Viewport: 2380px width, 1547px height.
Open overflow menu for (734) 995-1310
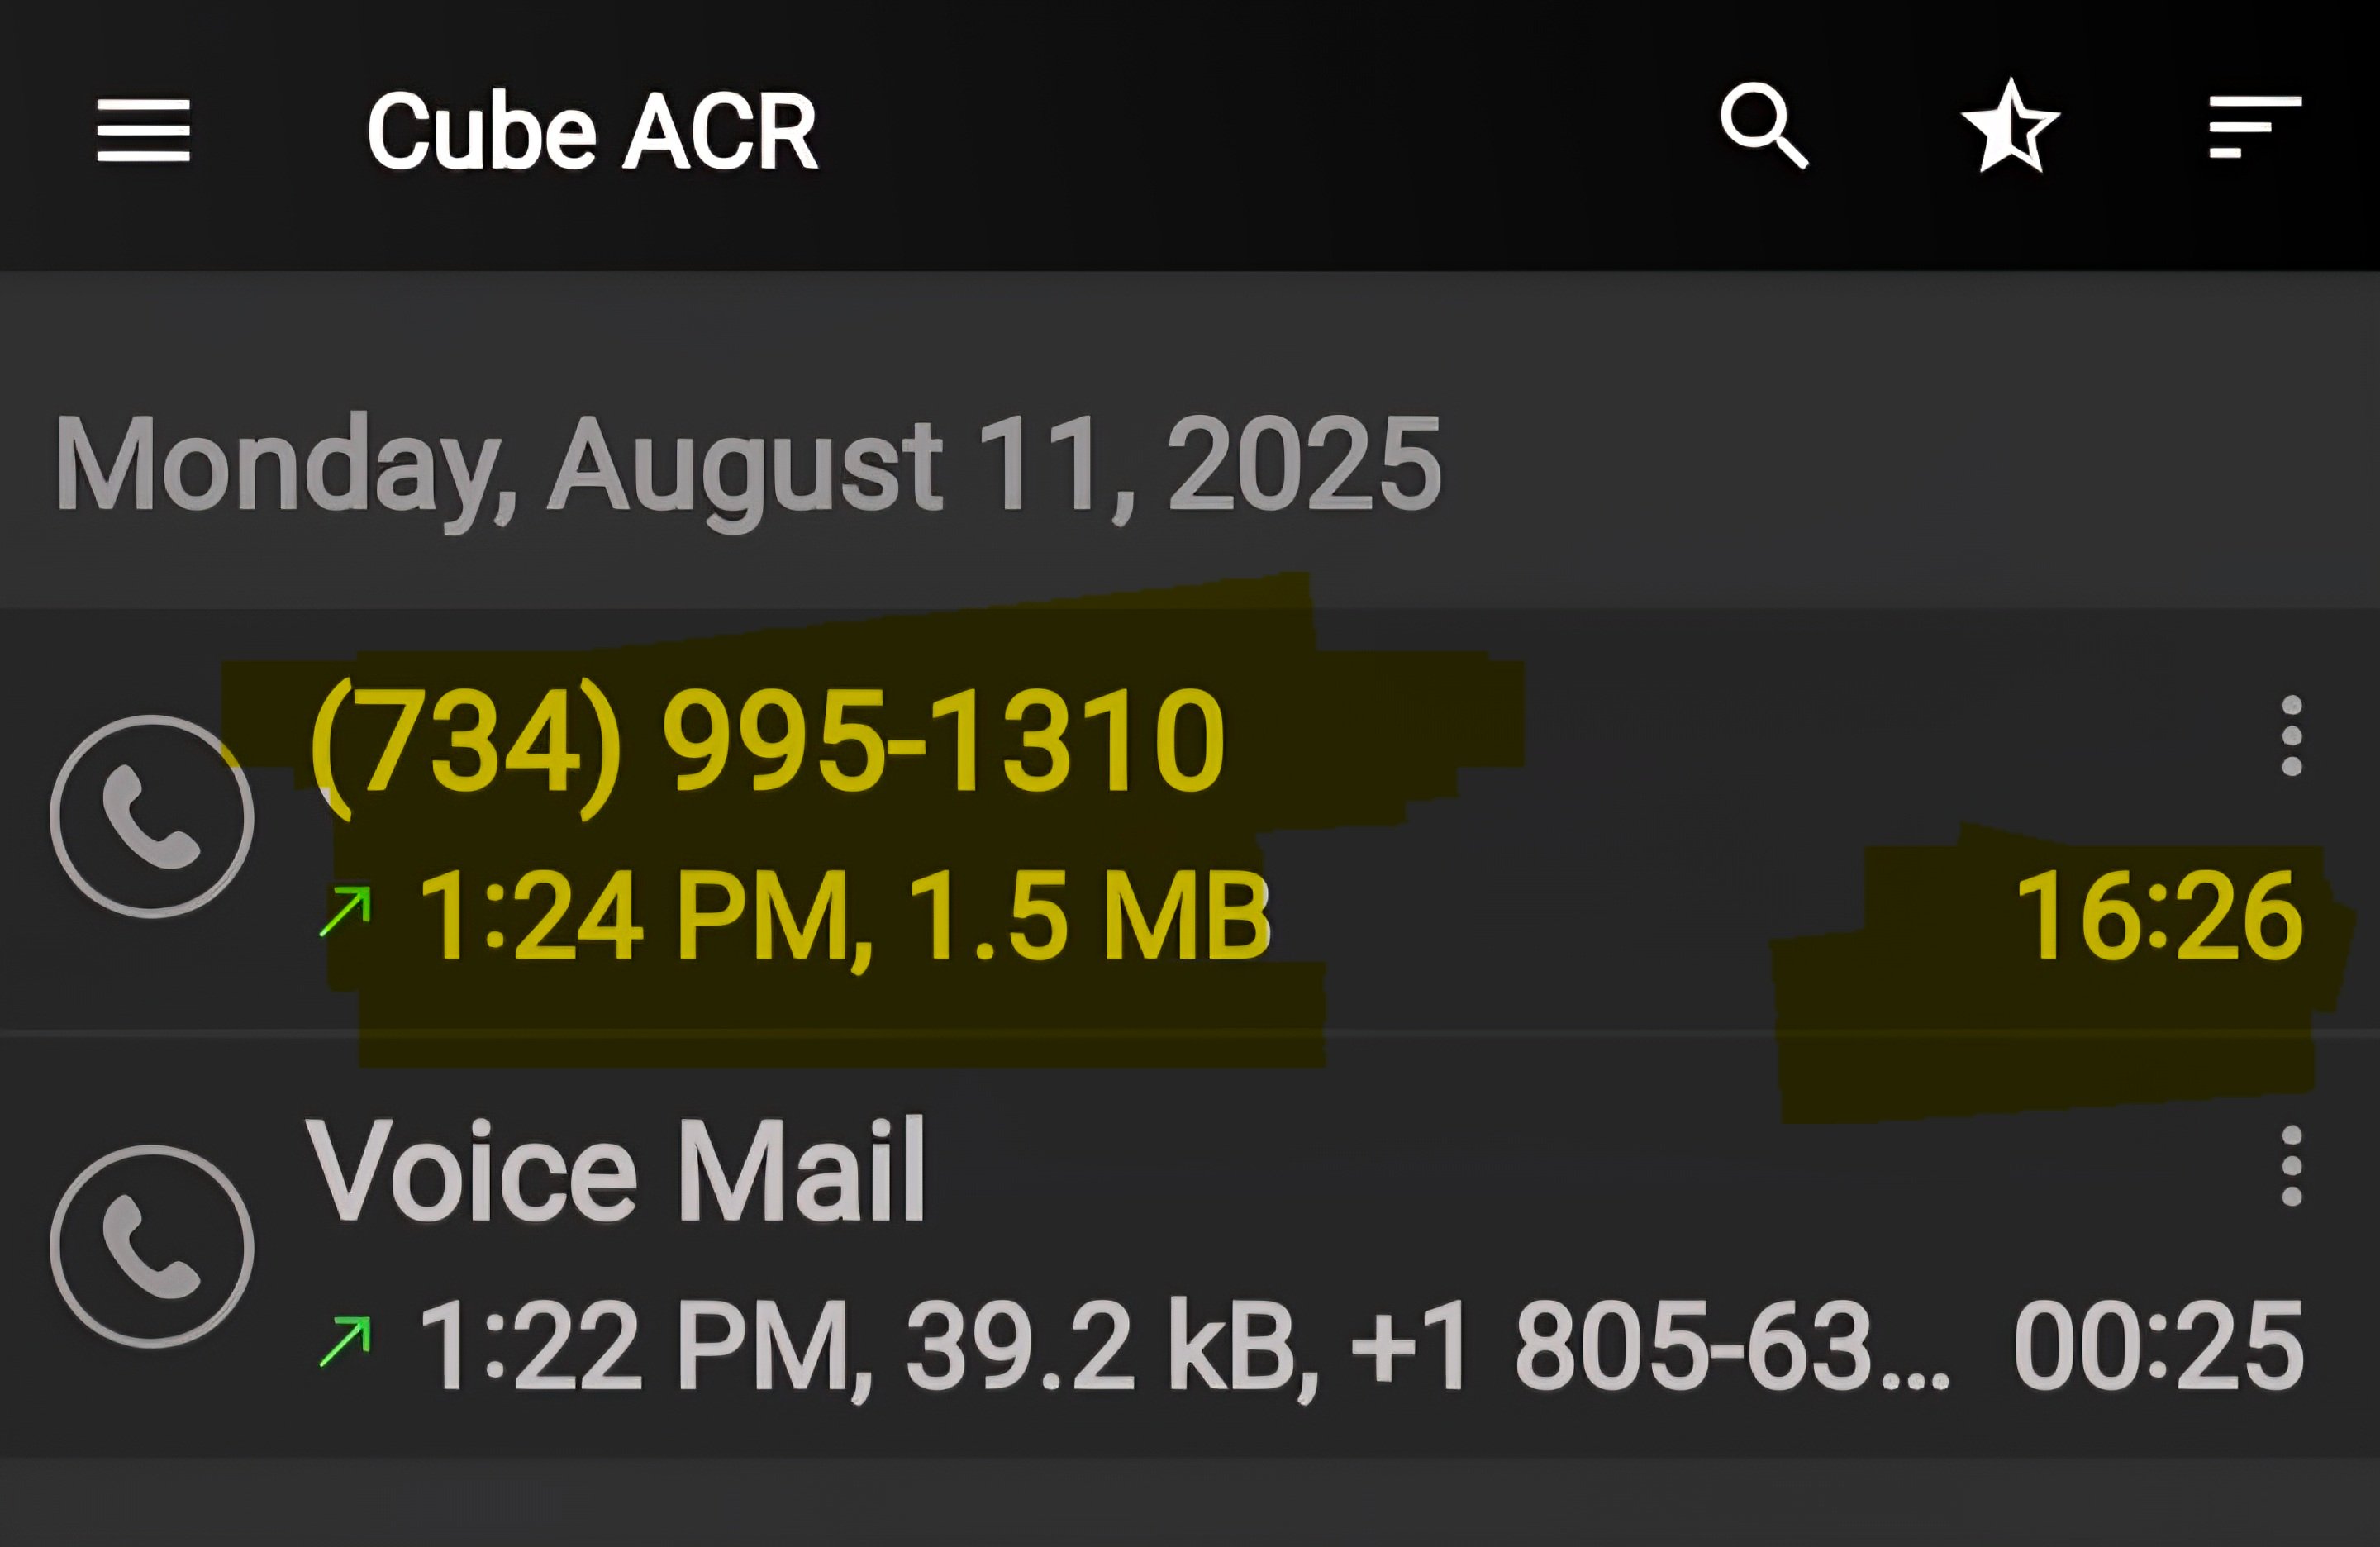pyautogui.click(x=2292, y=736)
